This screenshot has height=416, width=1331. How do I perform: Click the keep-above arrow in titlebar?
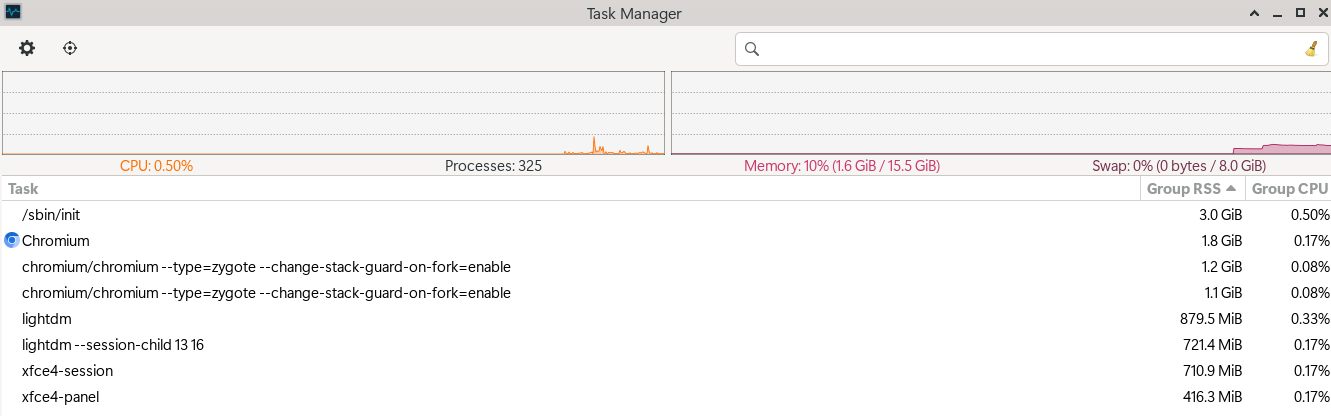(x=1254, y=13)
